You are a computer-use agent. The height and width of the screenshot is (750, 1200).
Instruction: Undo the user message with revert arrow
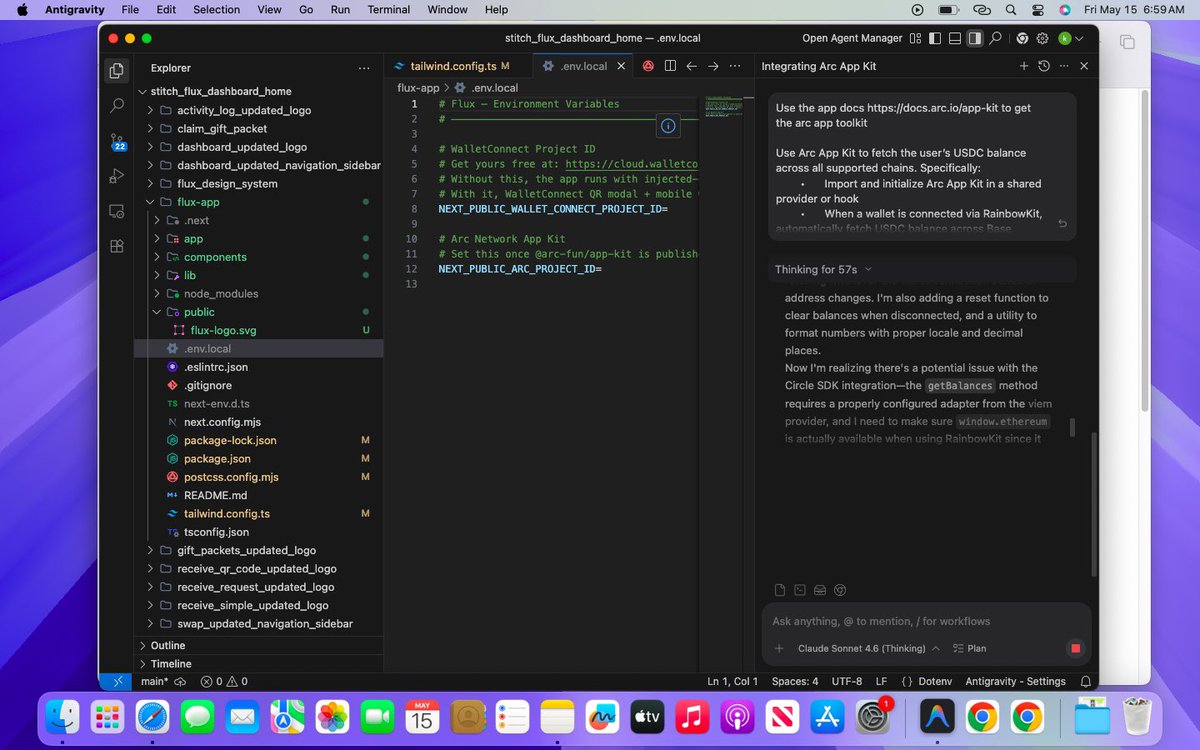coord(1062,224)
